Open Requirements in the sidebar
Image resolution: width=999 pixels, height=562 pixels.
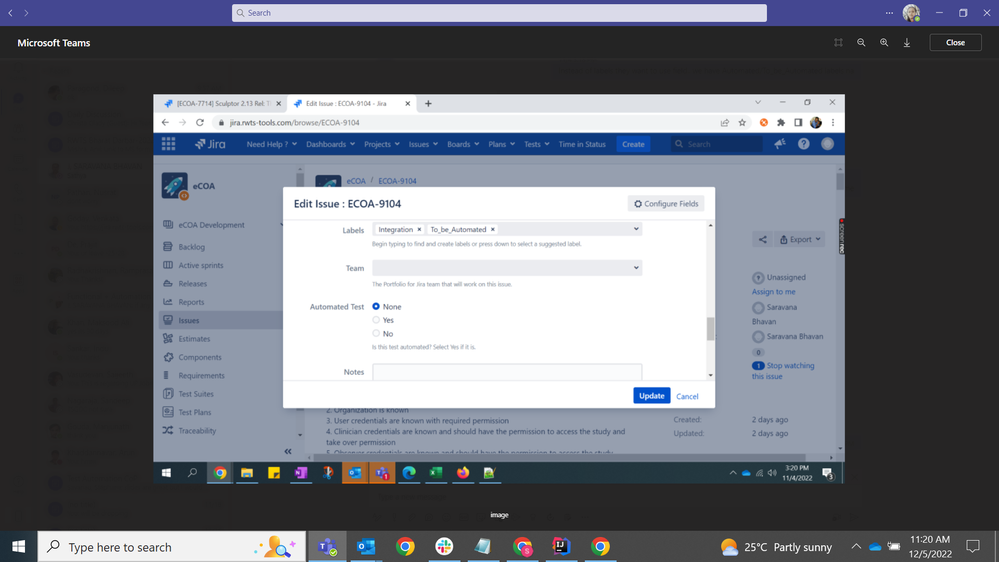[201, 376]
